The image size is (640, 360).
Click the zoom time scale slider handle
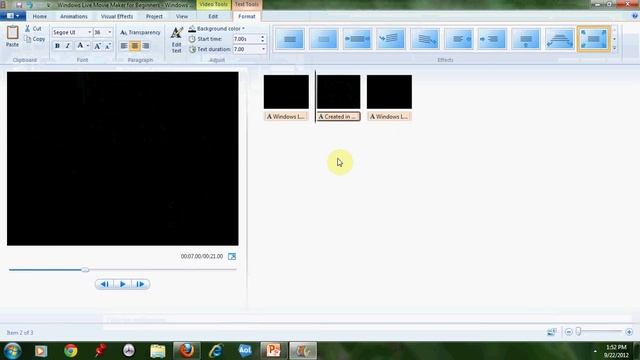(x=578, y=332)
